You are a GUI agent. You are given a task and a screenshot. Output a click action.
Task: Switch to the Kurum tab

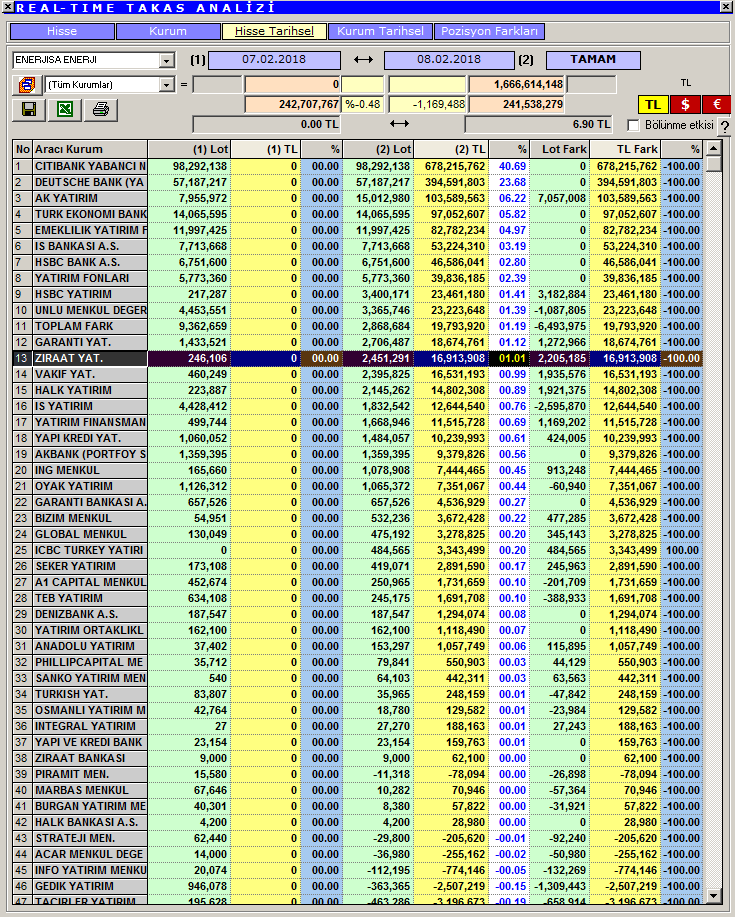[168, 32]
